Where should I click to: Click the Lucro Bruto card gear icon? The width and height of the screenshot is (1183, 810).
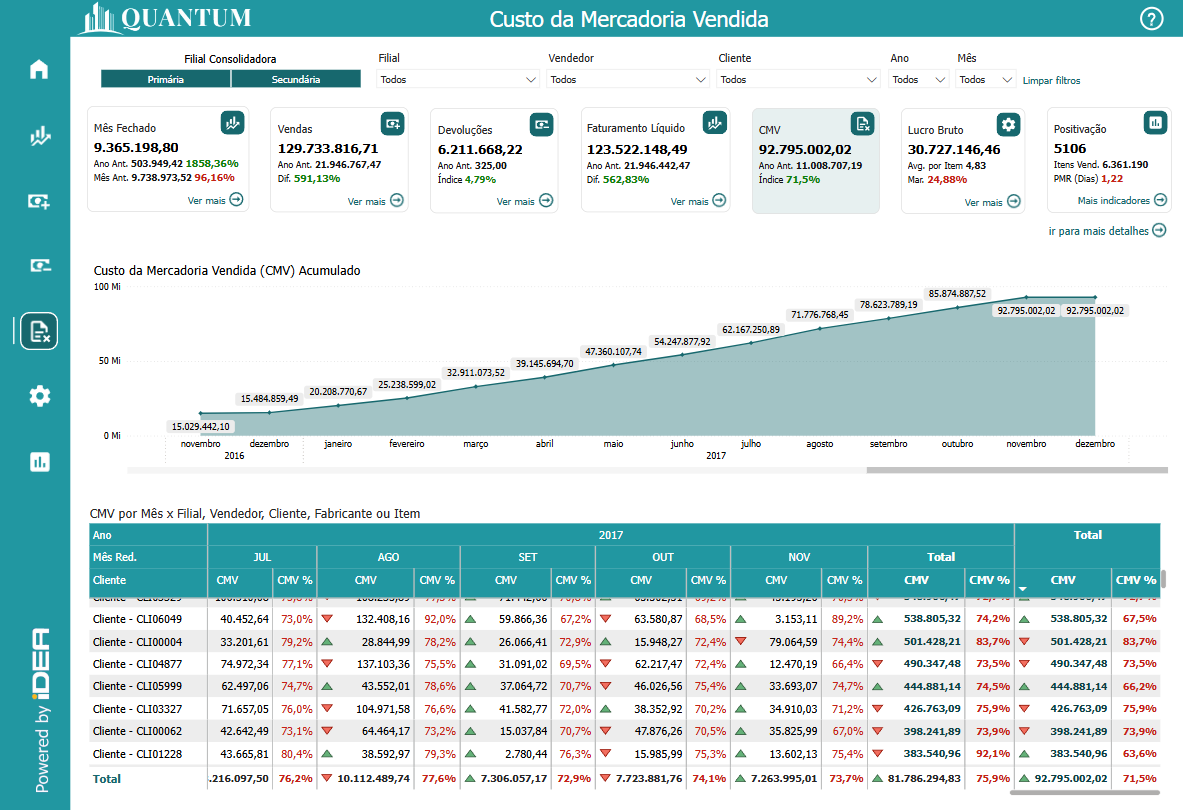(x=1008, y=124)
